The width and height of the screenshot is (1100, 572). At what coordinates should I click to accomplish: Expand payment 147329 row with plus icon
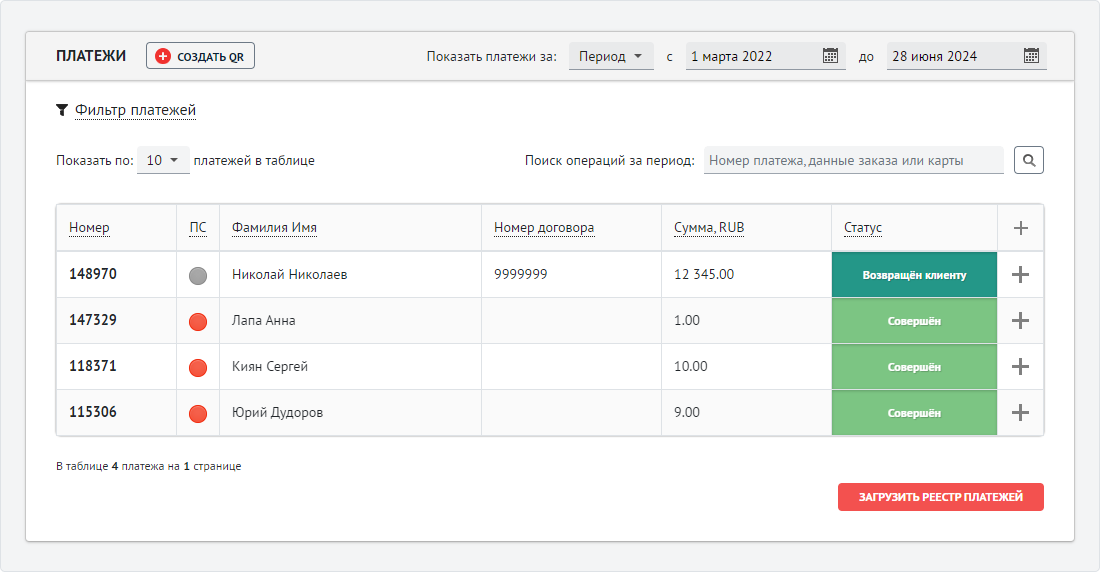click(x=1020, y=321)
